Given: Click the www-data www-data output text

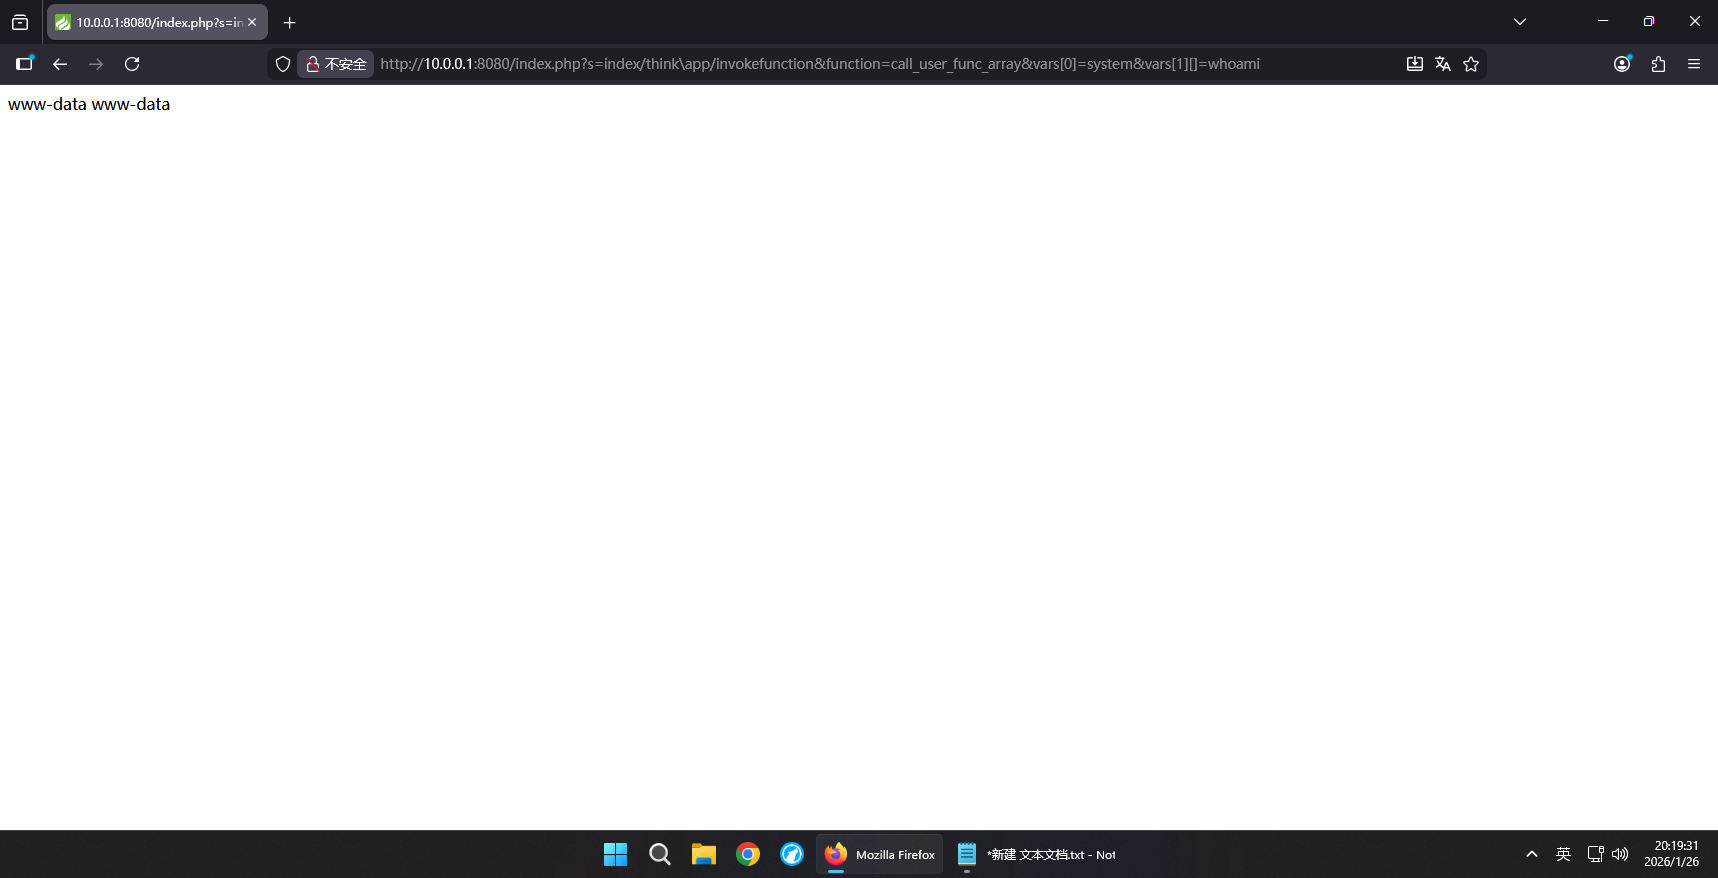Looking at the screenshot, I should (x=89, y=104).
